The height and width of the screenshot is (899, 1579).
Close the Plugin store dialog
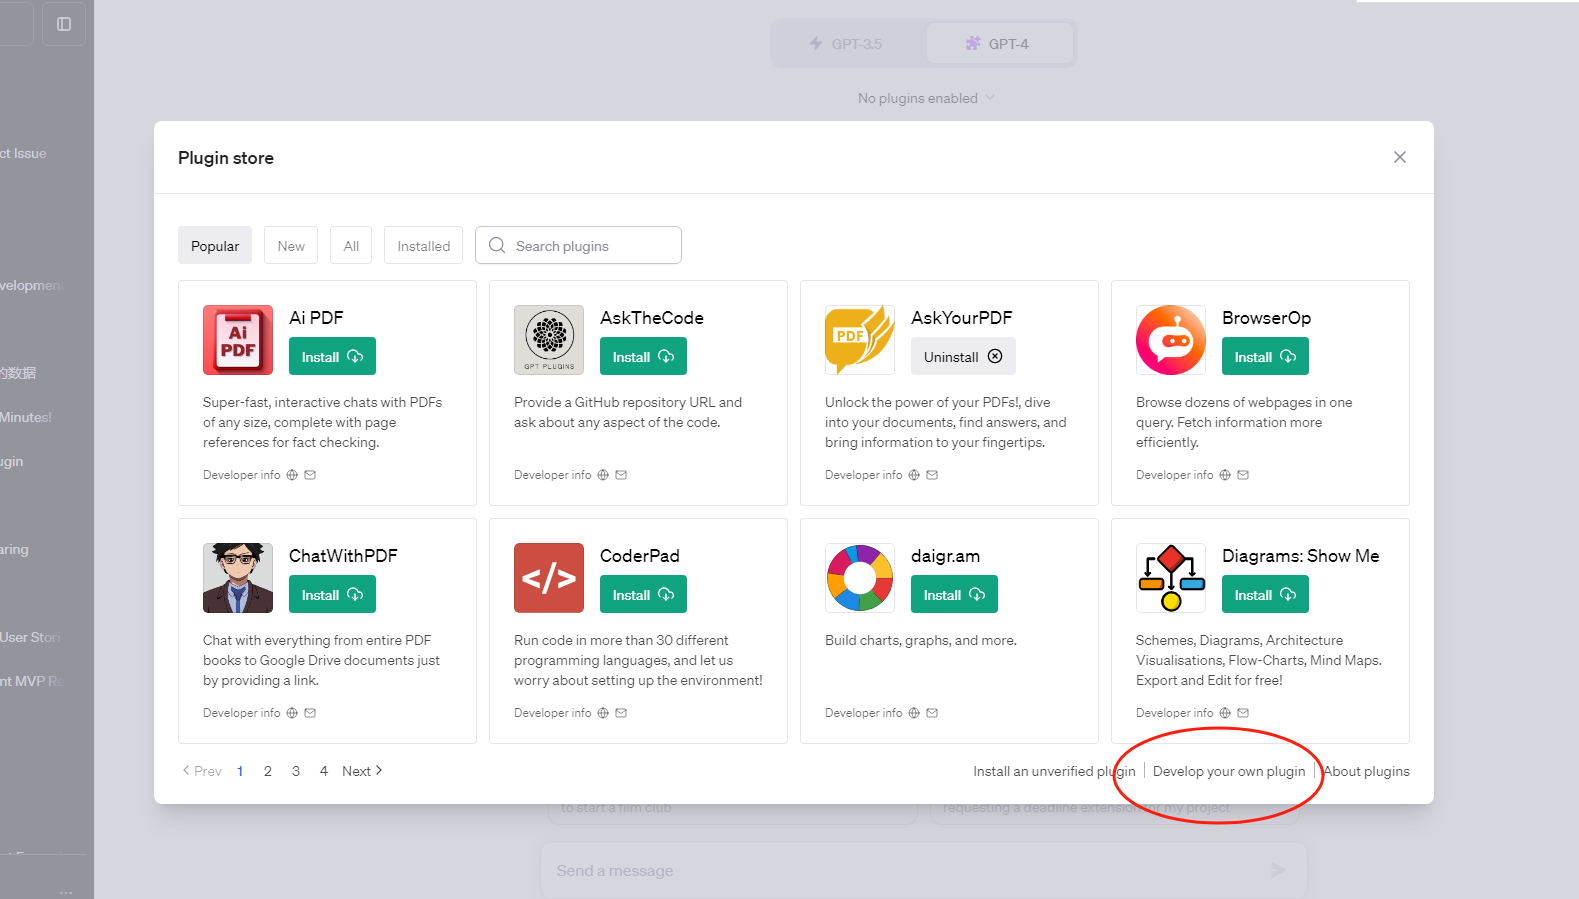[x=1400, y=157]
